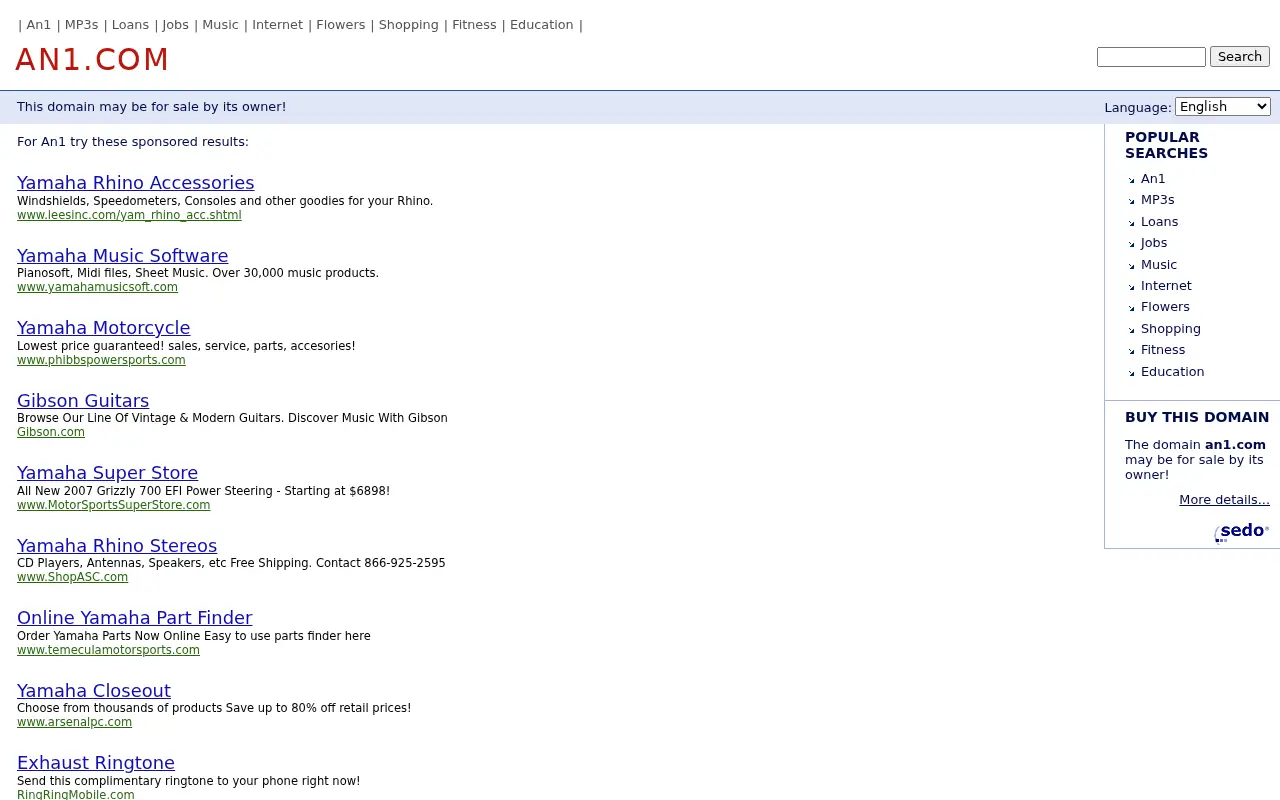Click the arrow bullet beside Jobs in sidebar

pos(1132,244)
